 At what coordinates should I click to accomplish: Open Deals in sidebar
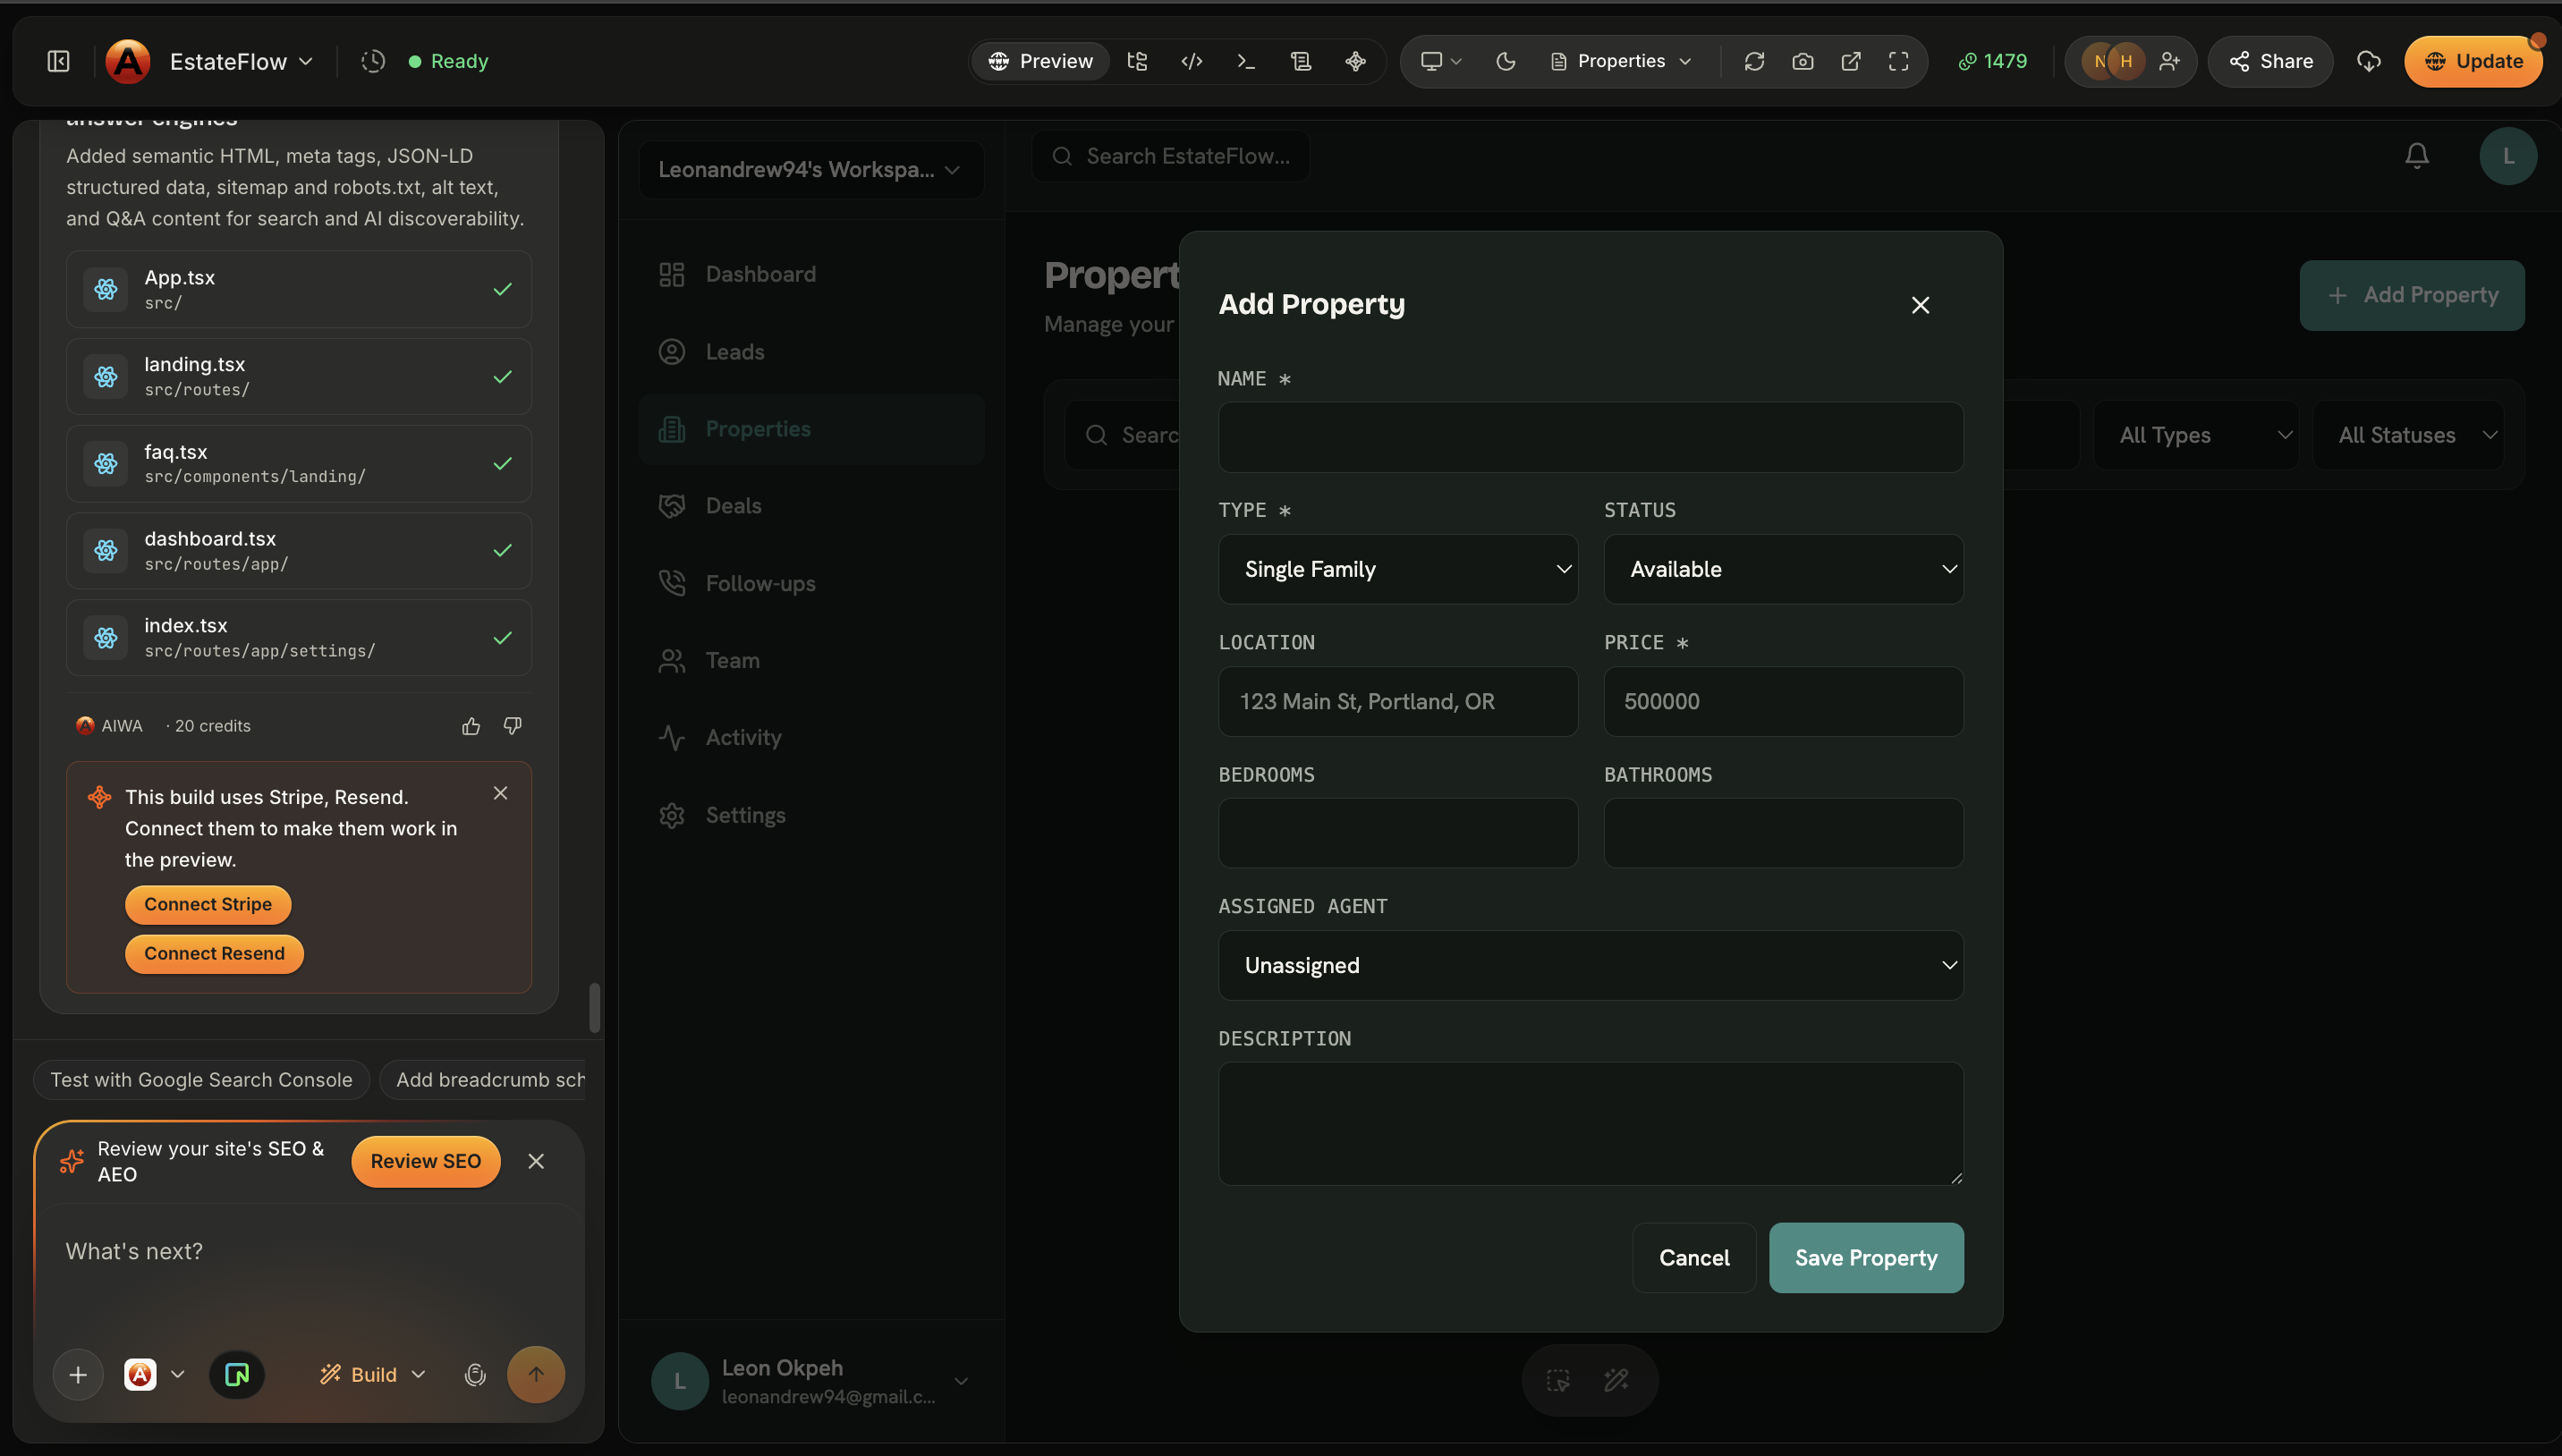click(811, 506)
